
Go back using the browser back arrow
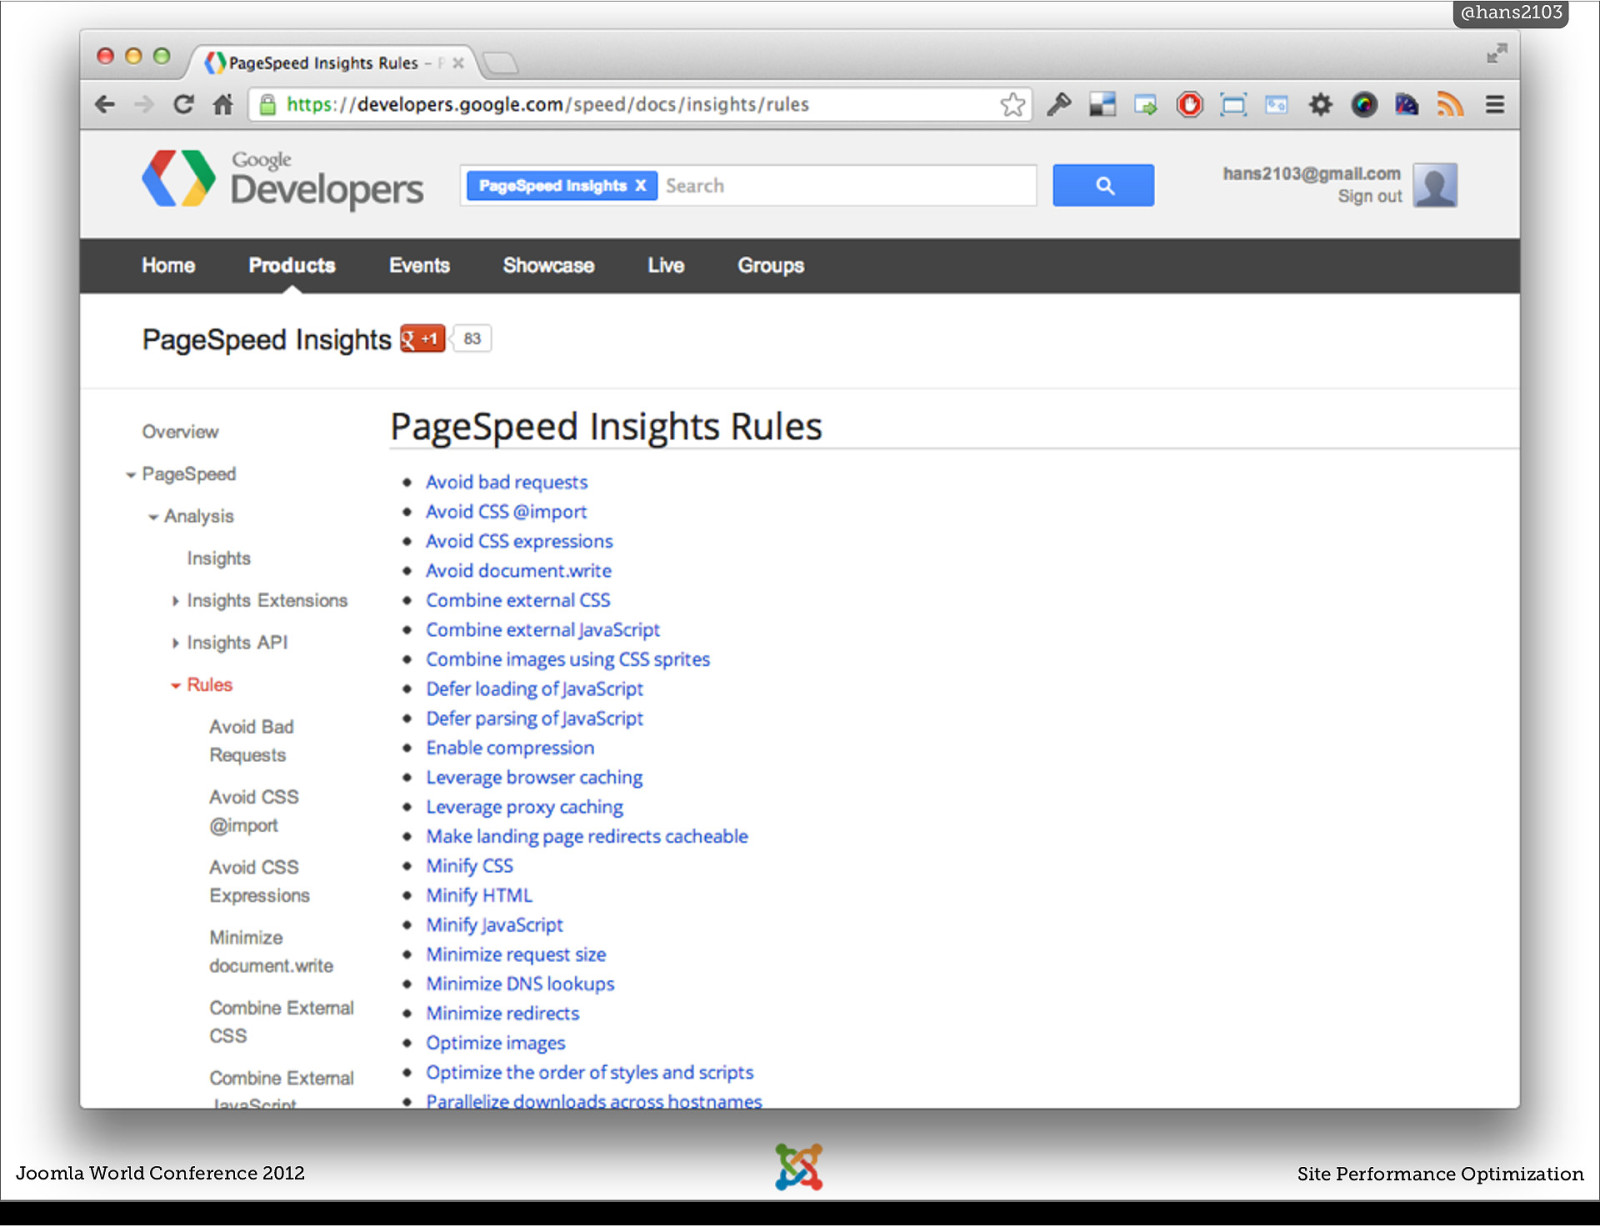tap(105, 104)
